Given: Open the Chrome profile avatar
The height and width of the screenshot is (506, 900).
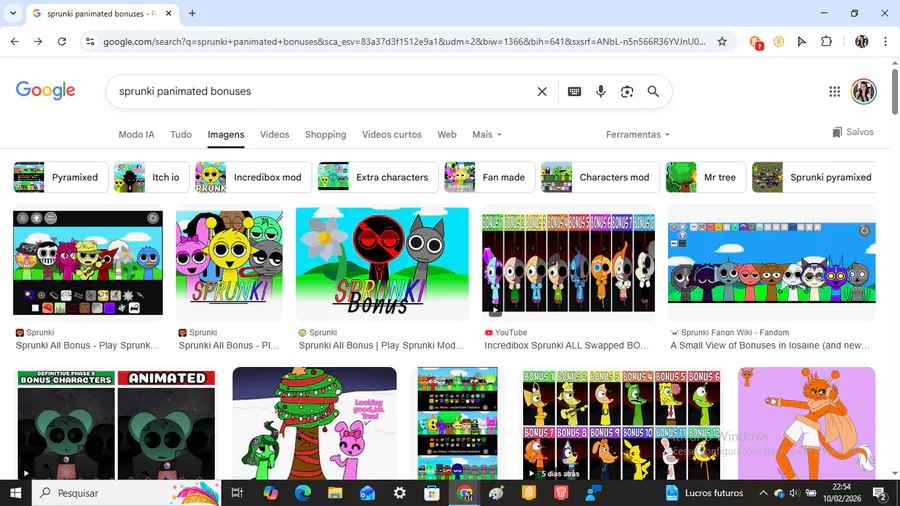Looking at the screenshot, I should pyautogui.click(x=862, y=41).
